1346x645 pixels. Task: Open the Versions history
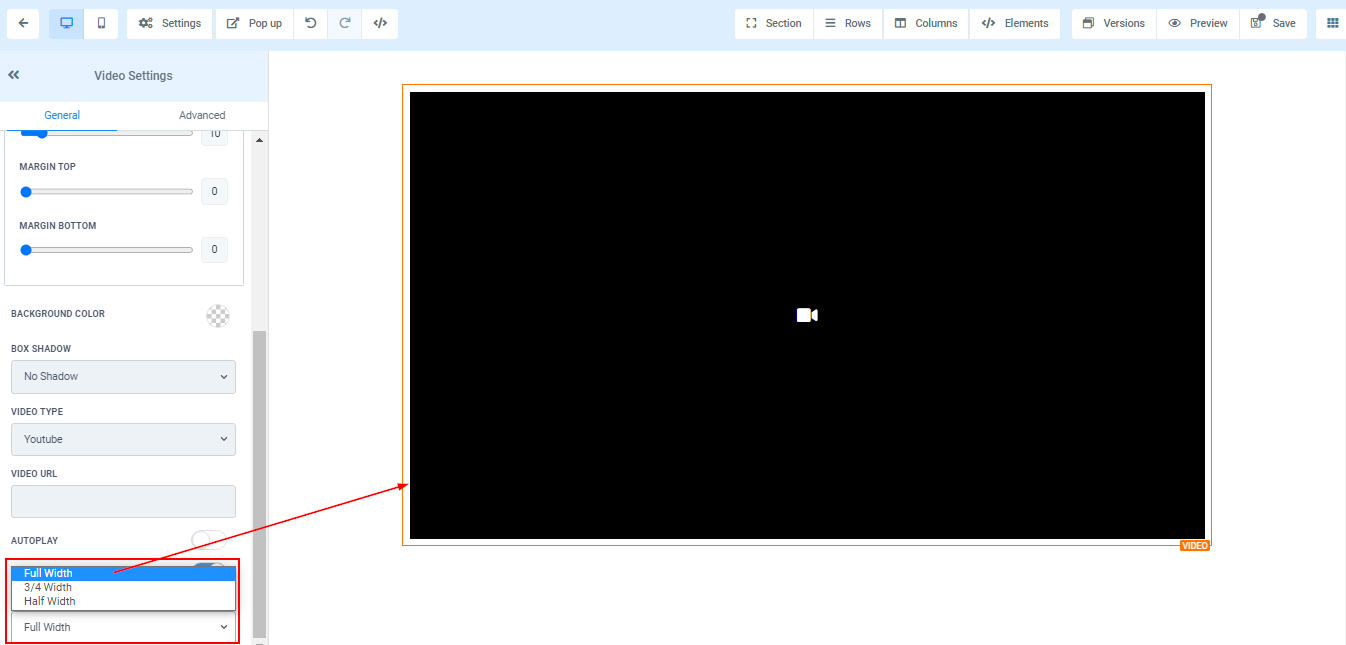(x=1114, y=24)
